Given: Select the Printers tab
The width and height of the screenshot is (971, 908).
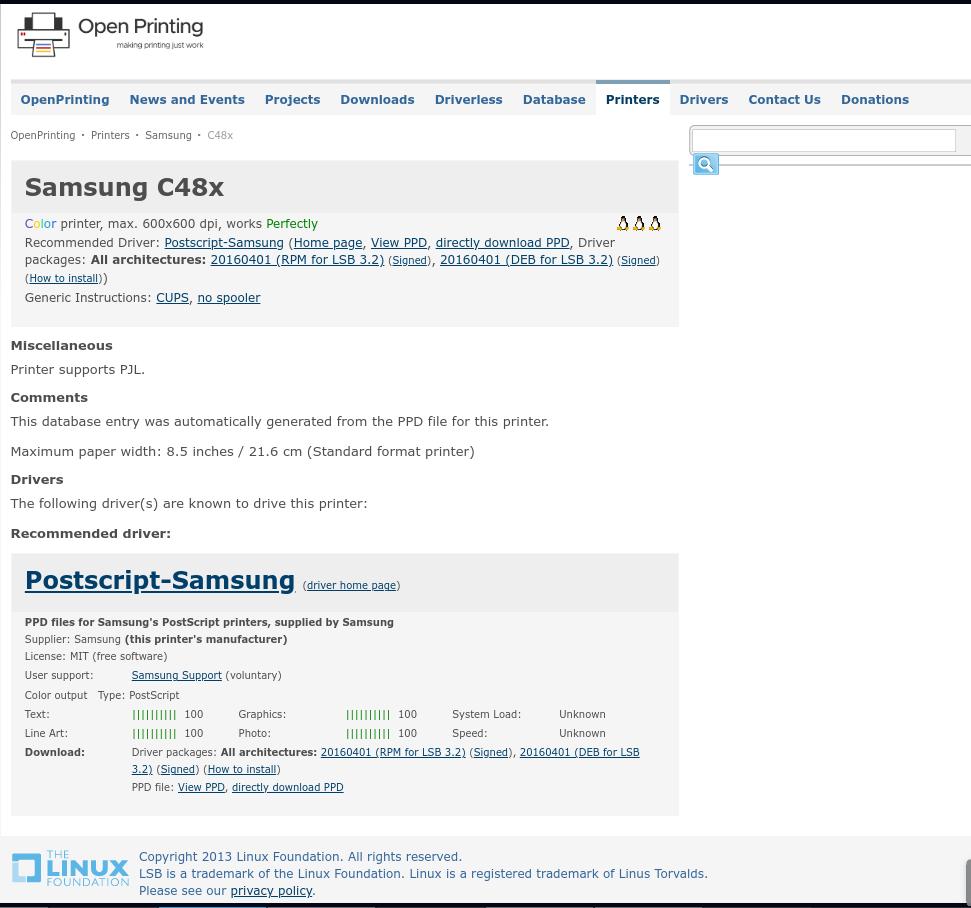Looking at the screenshot, I should (632, 100).
